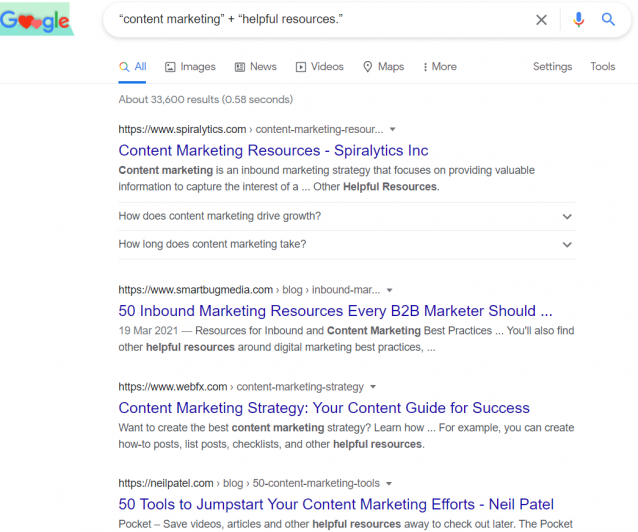
Task: Open dropdown arrow beside webfx.com URL
Action: tap(373, 387)
